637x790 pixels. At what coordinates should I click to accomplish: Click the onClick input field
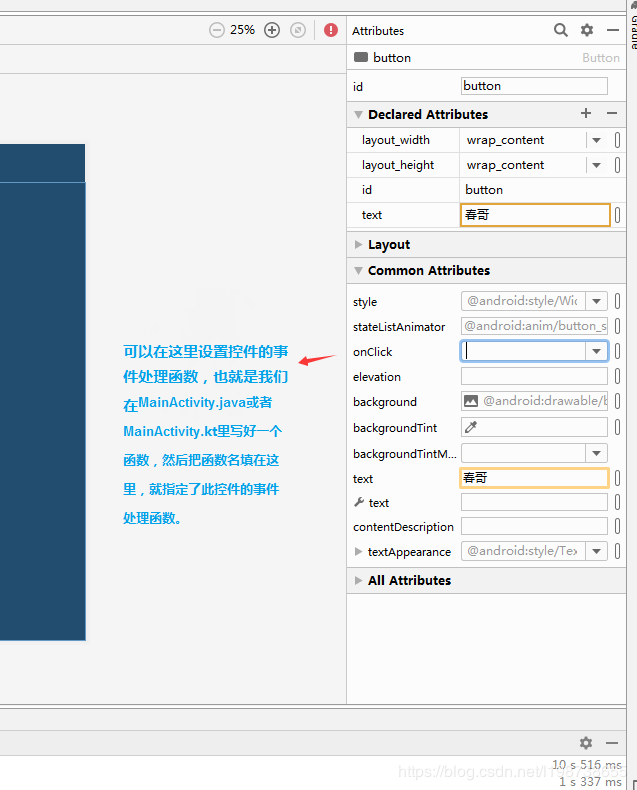pyautogui.click(x=523, y=351)
